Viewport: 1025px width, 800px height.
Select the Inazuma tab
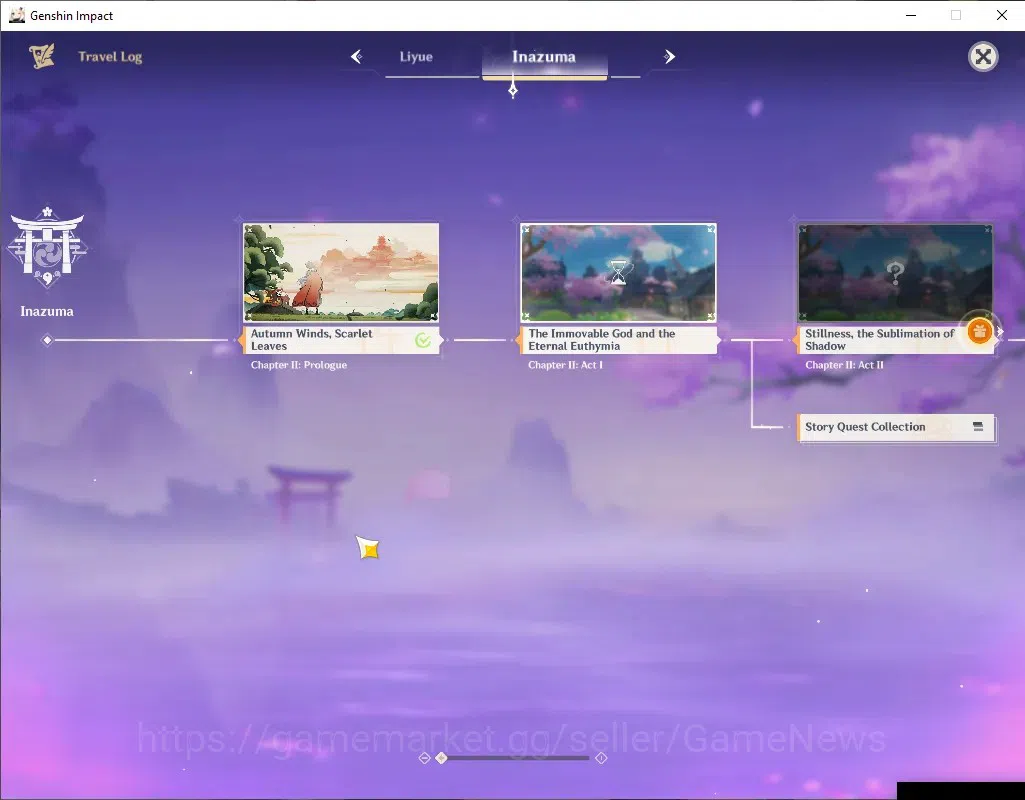tap(544, 57)
